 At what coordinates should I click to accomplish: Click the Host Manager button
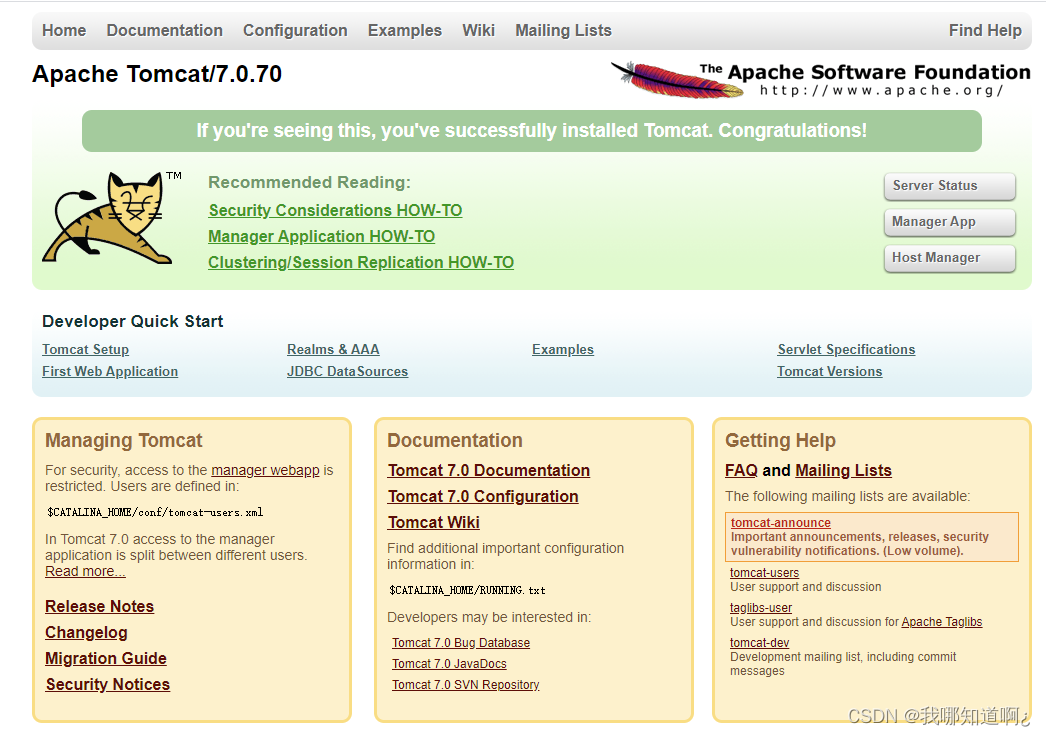tap(949, 258)
